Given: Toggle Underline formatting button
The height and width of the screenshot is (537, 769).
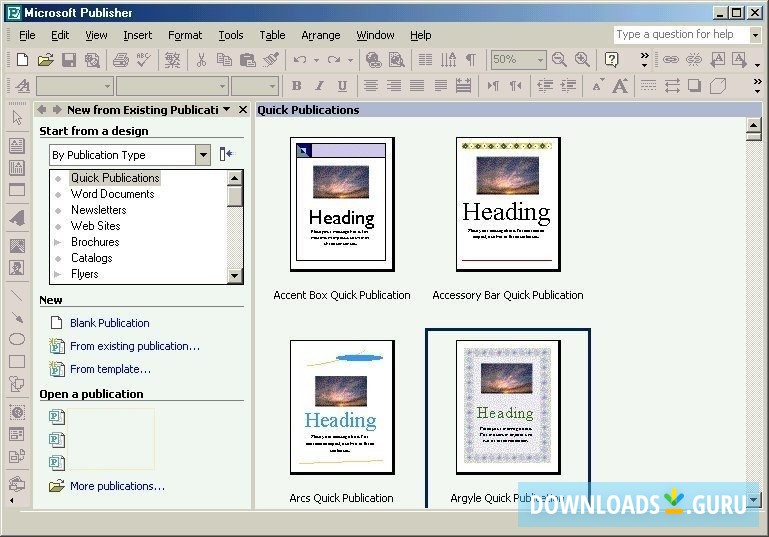Looking at the screenshot, I should point(342,86).
